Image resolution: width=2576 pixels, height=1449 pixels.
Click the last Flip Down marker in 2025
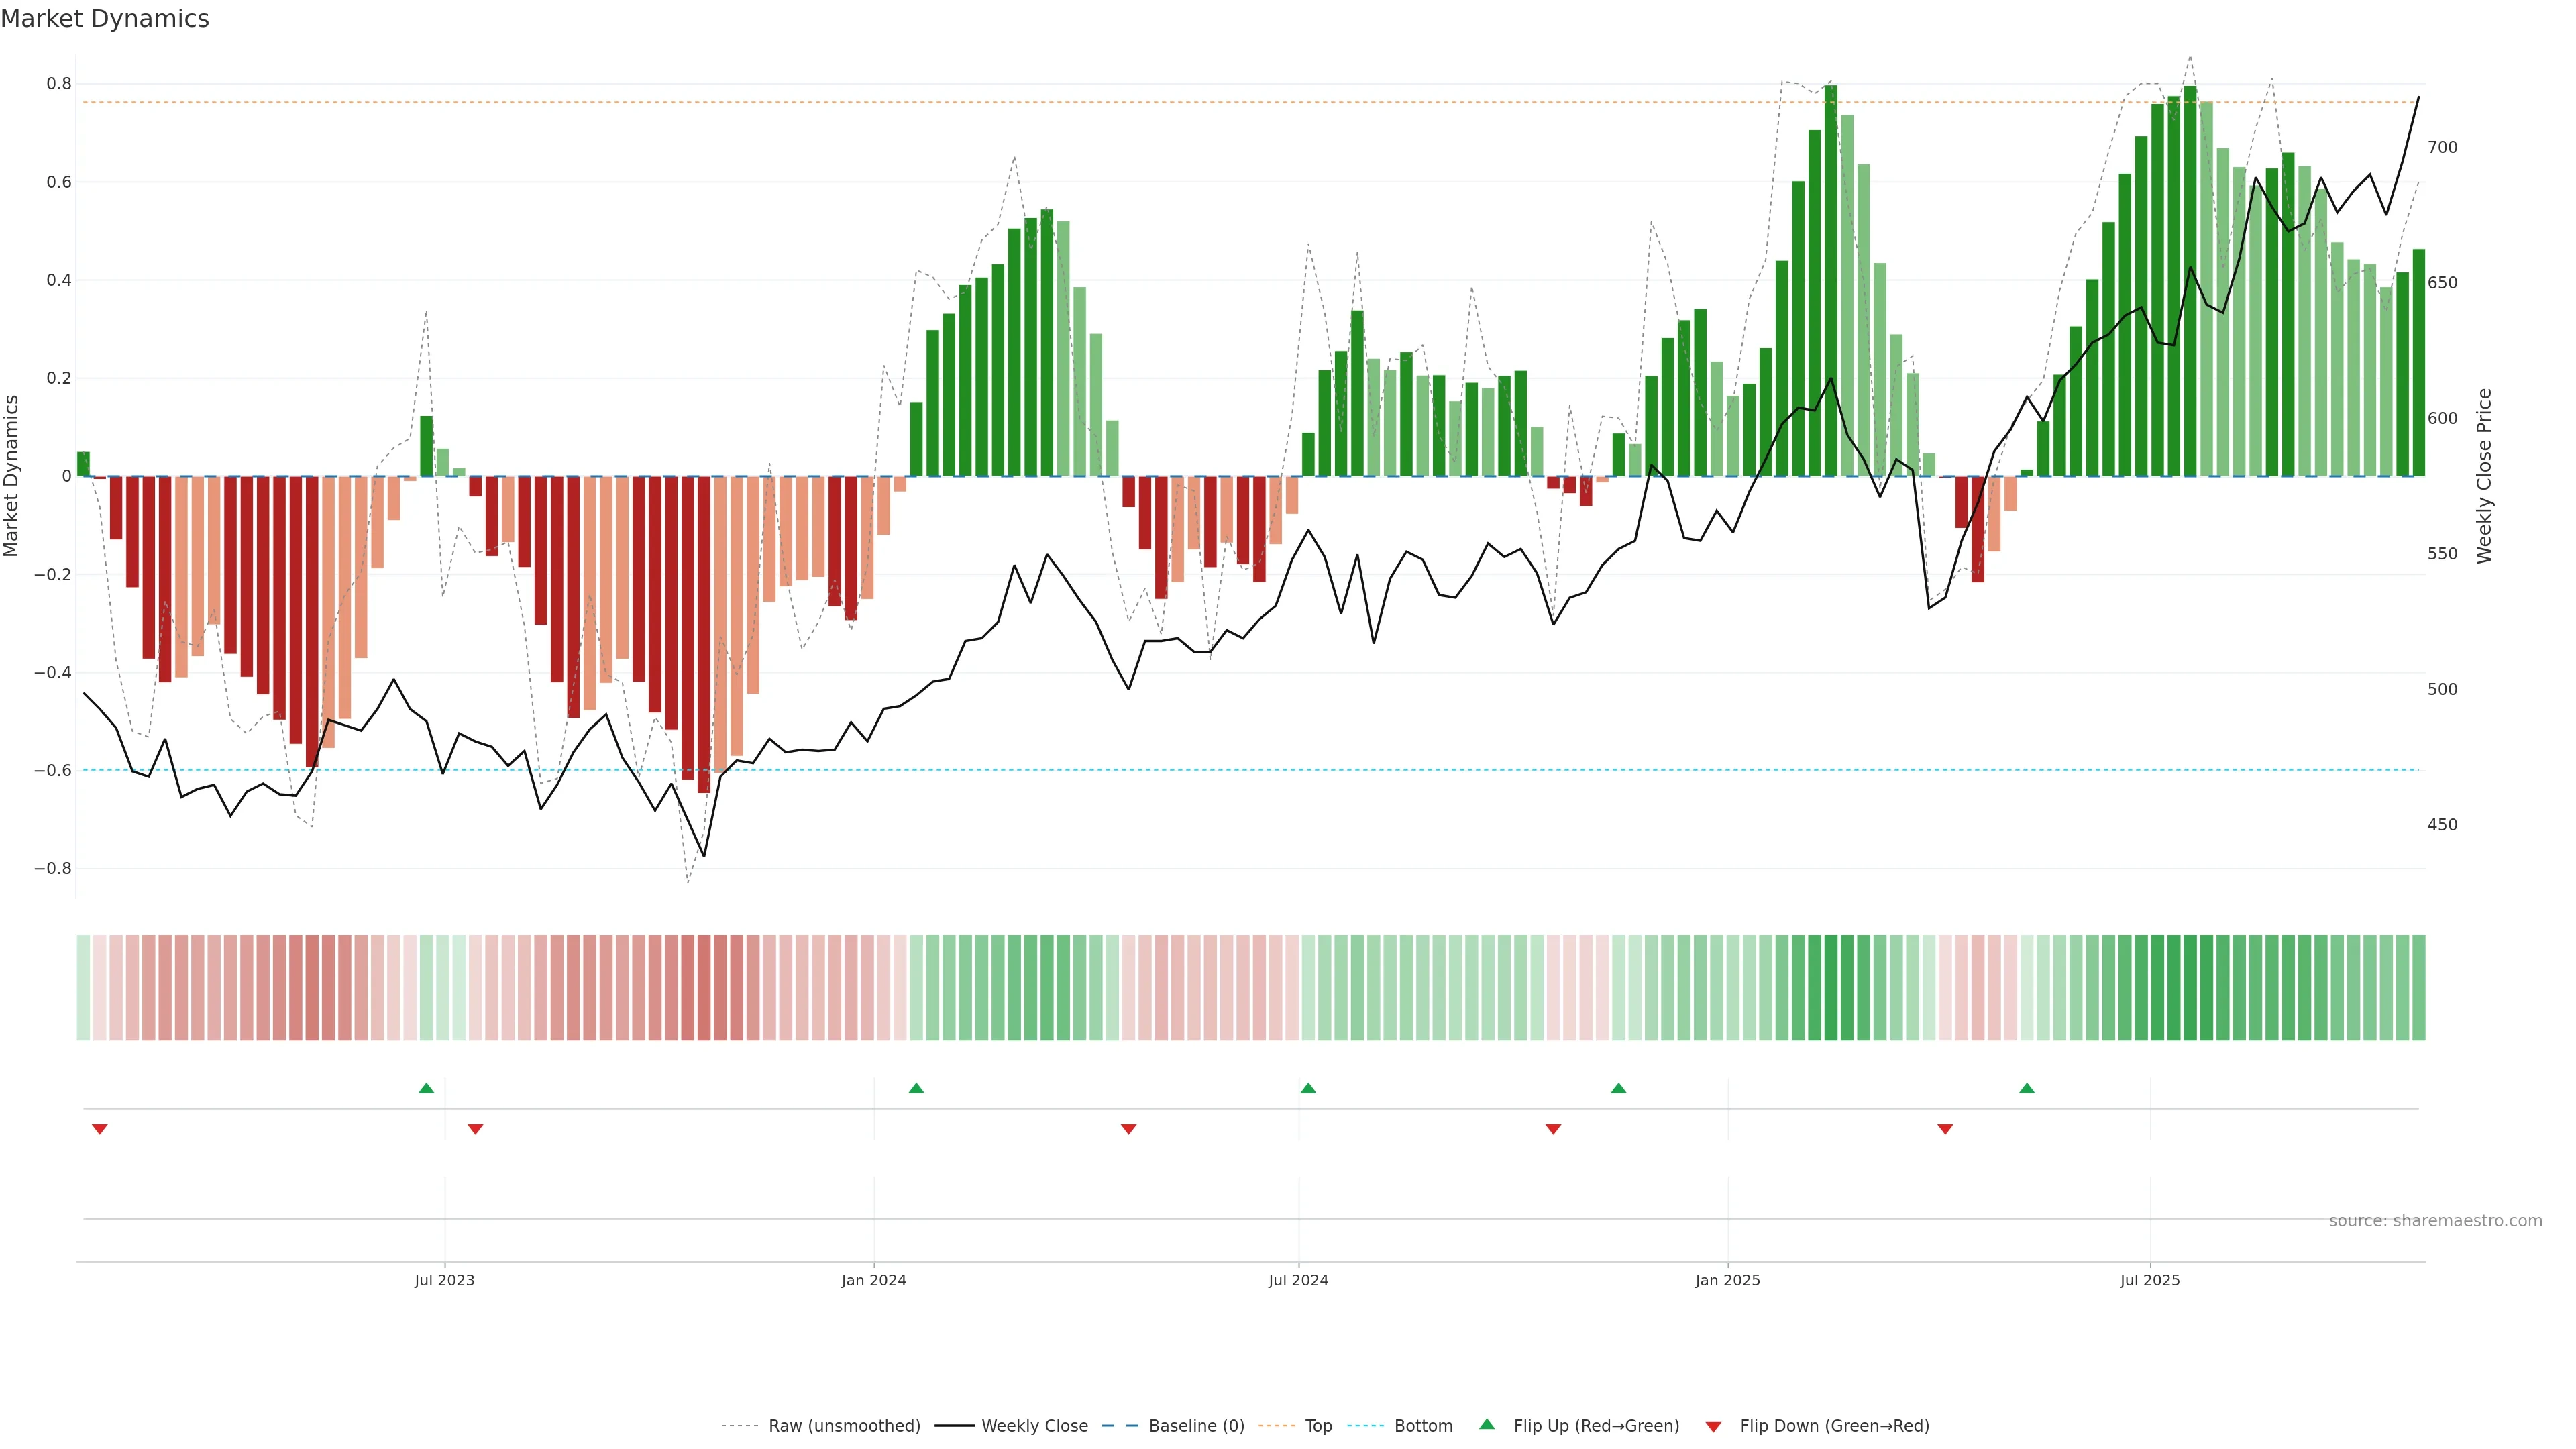pyautogui.click(x=1945, y=1129)
